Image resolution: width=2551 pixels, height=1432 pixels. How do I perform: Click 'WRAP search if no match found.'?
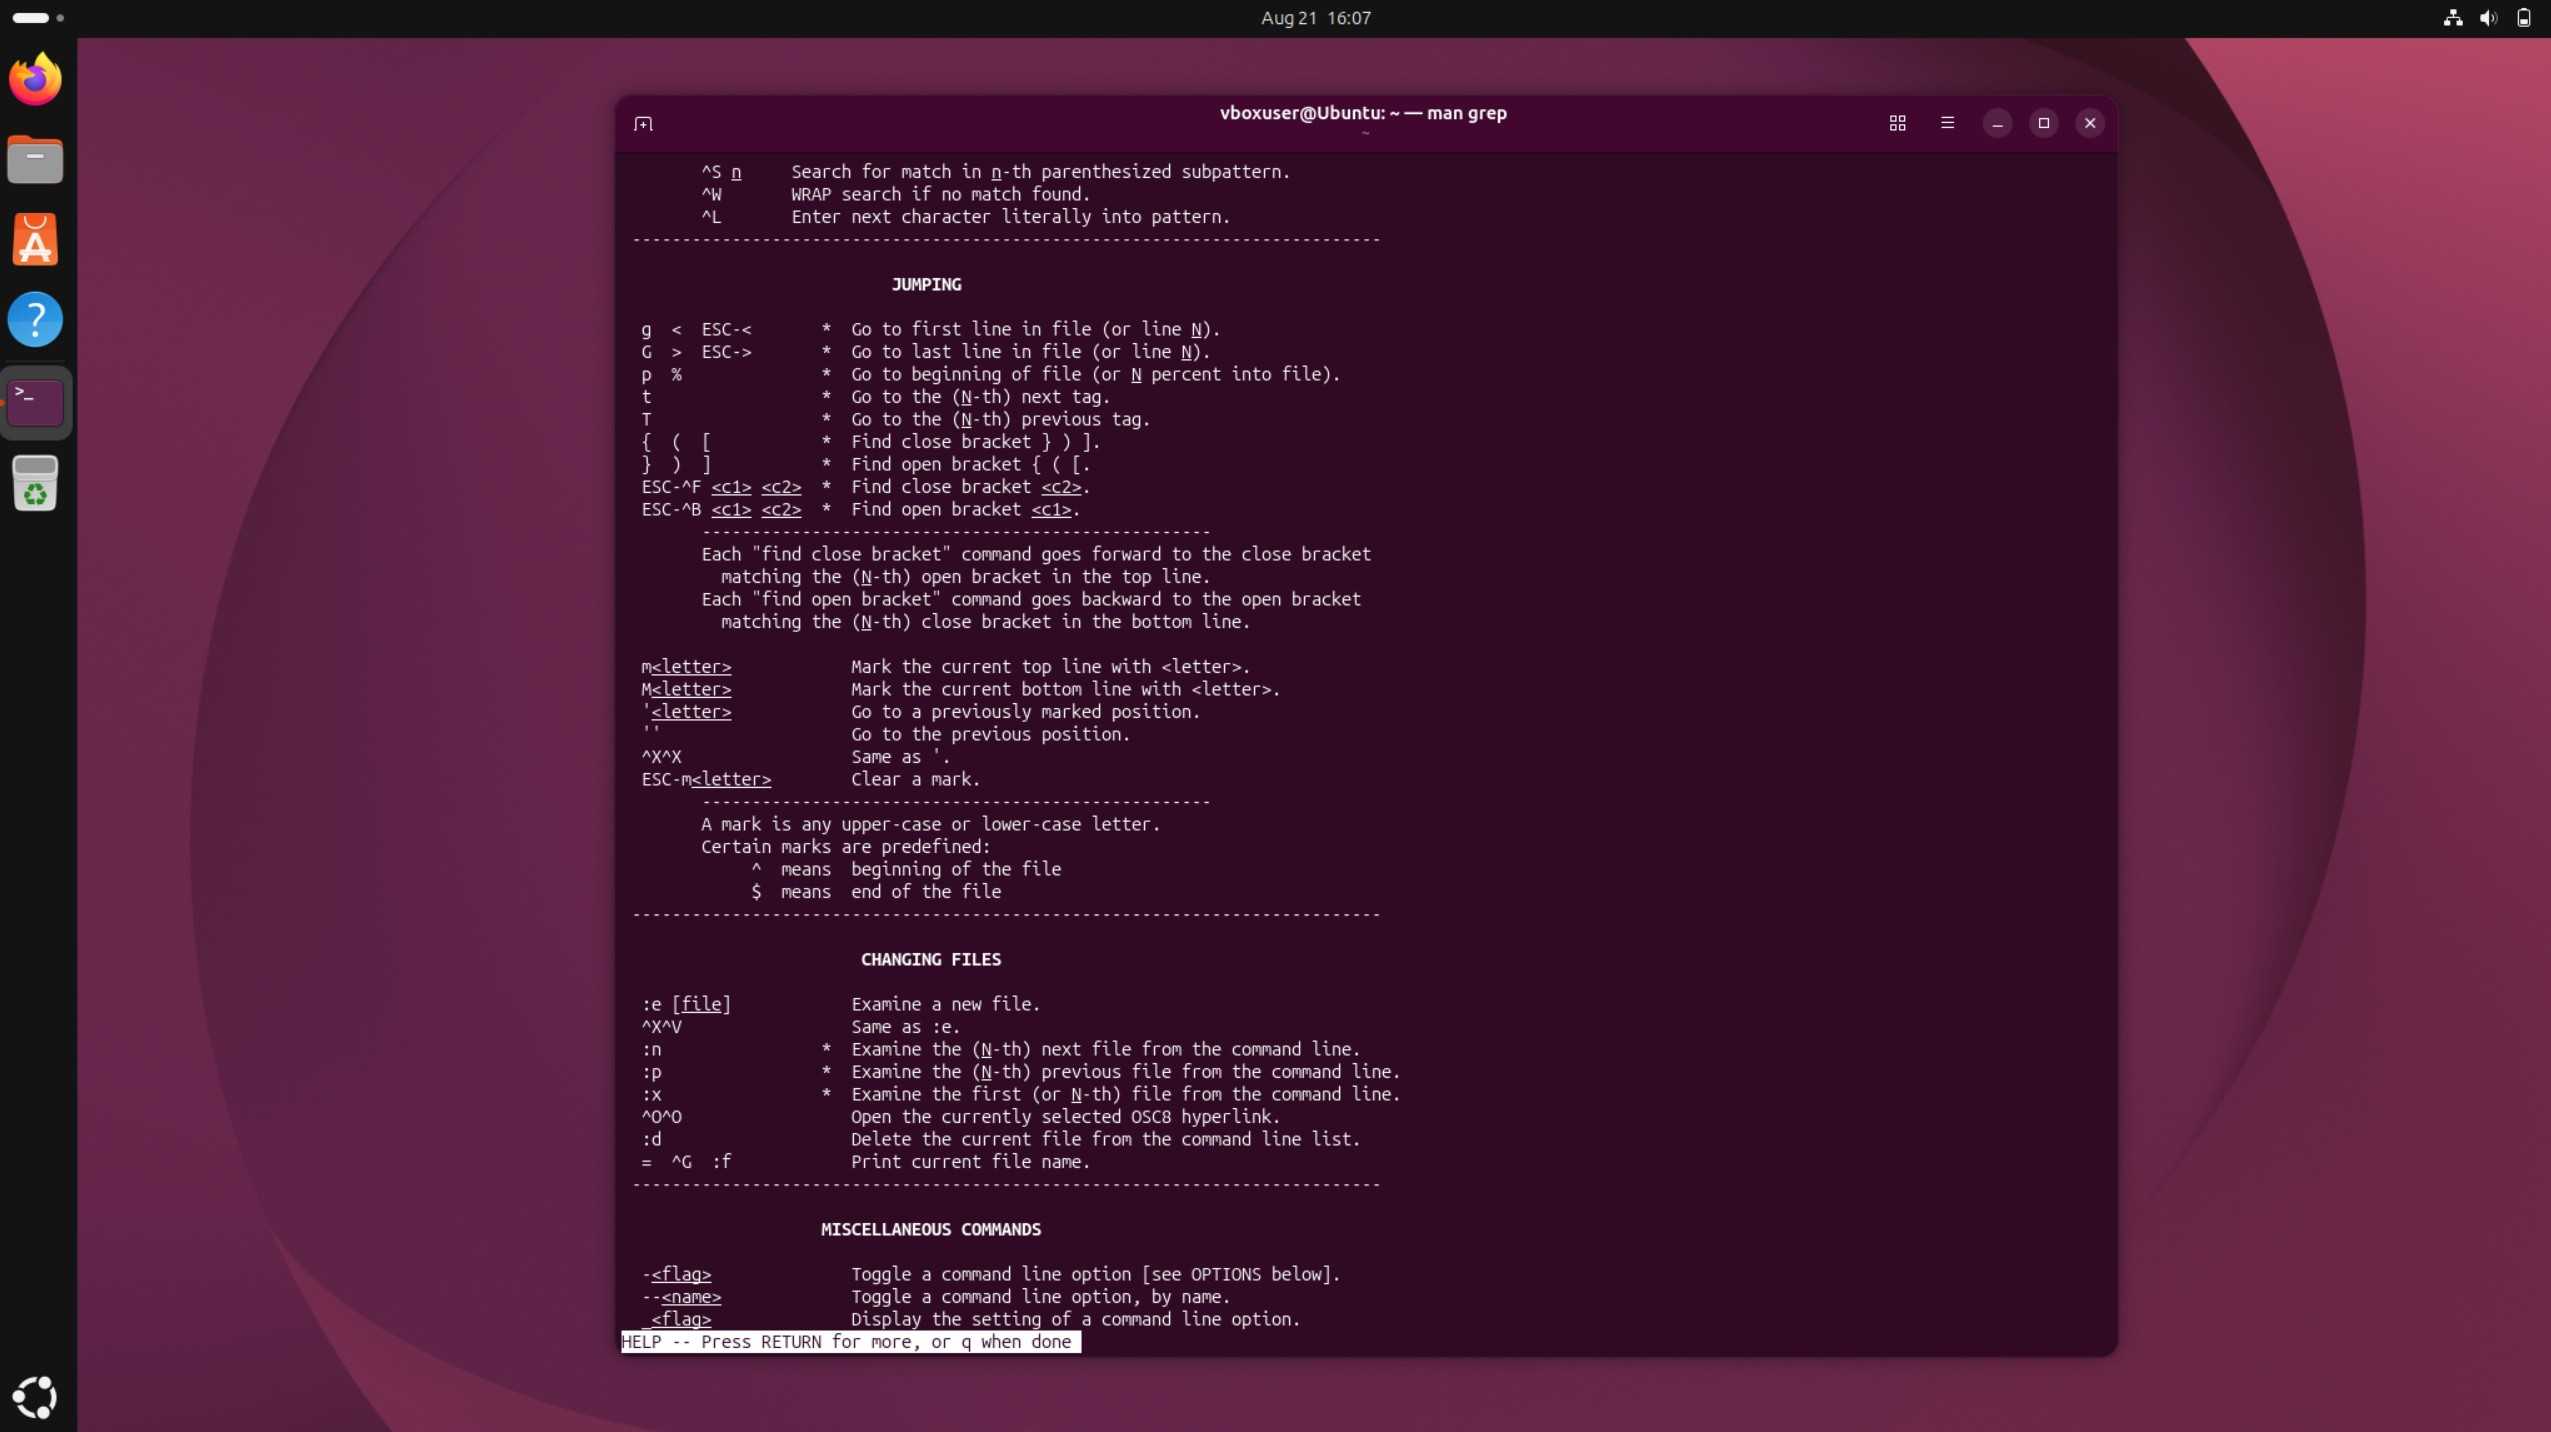click(x=940, y=194)
